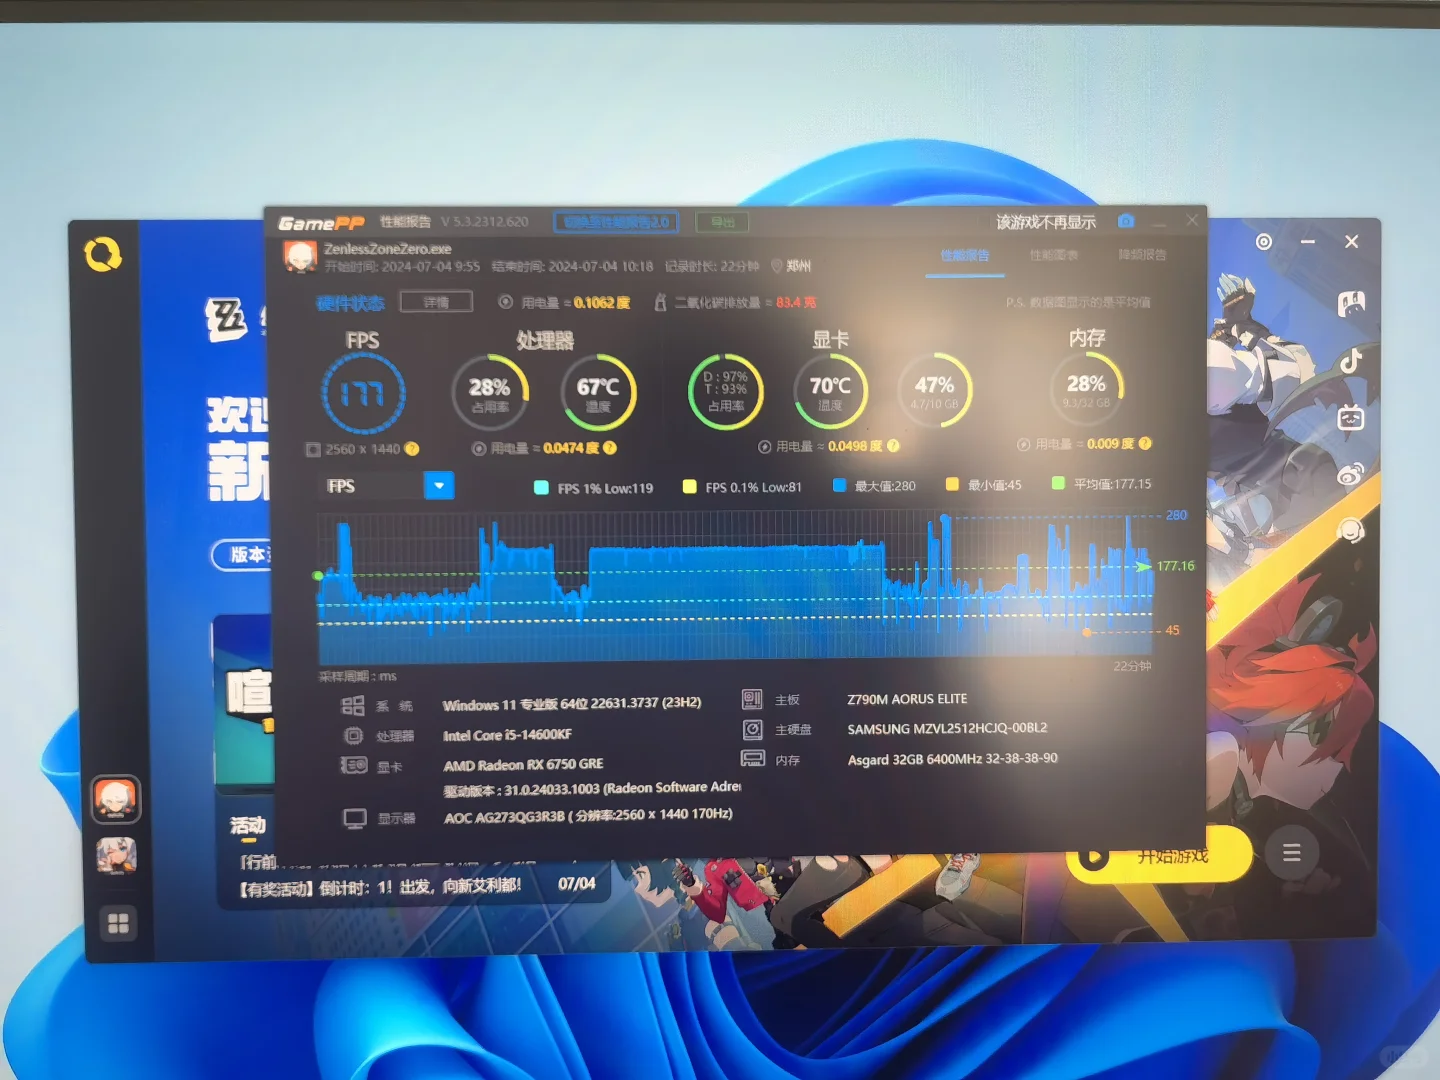
Task: Open the community mascot icon above TikTok
Action: pyautogui.click(x=1351, y=303)
